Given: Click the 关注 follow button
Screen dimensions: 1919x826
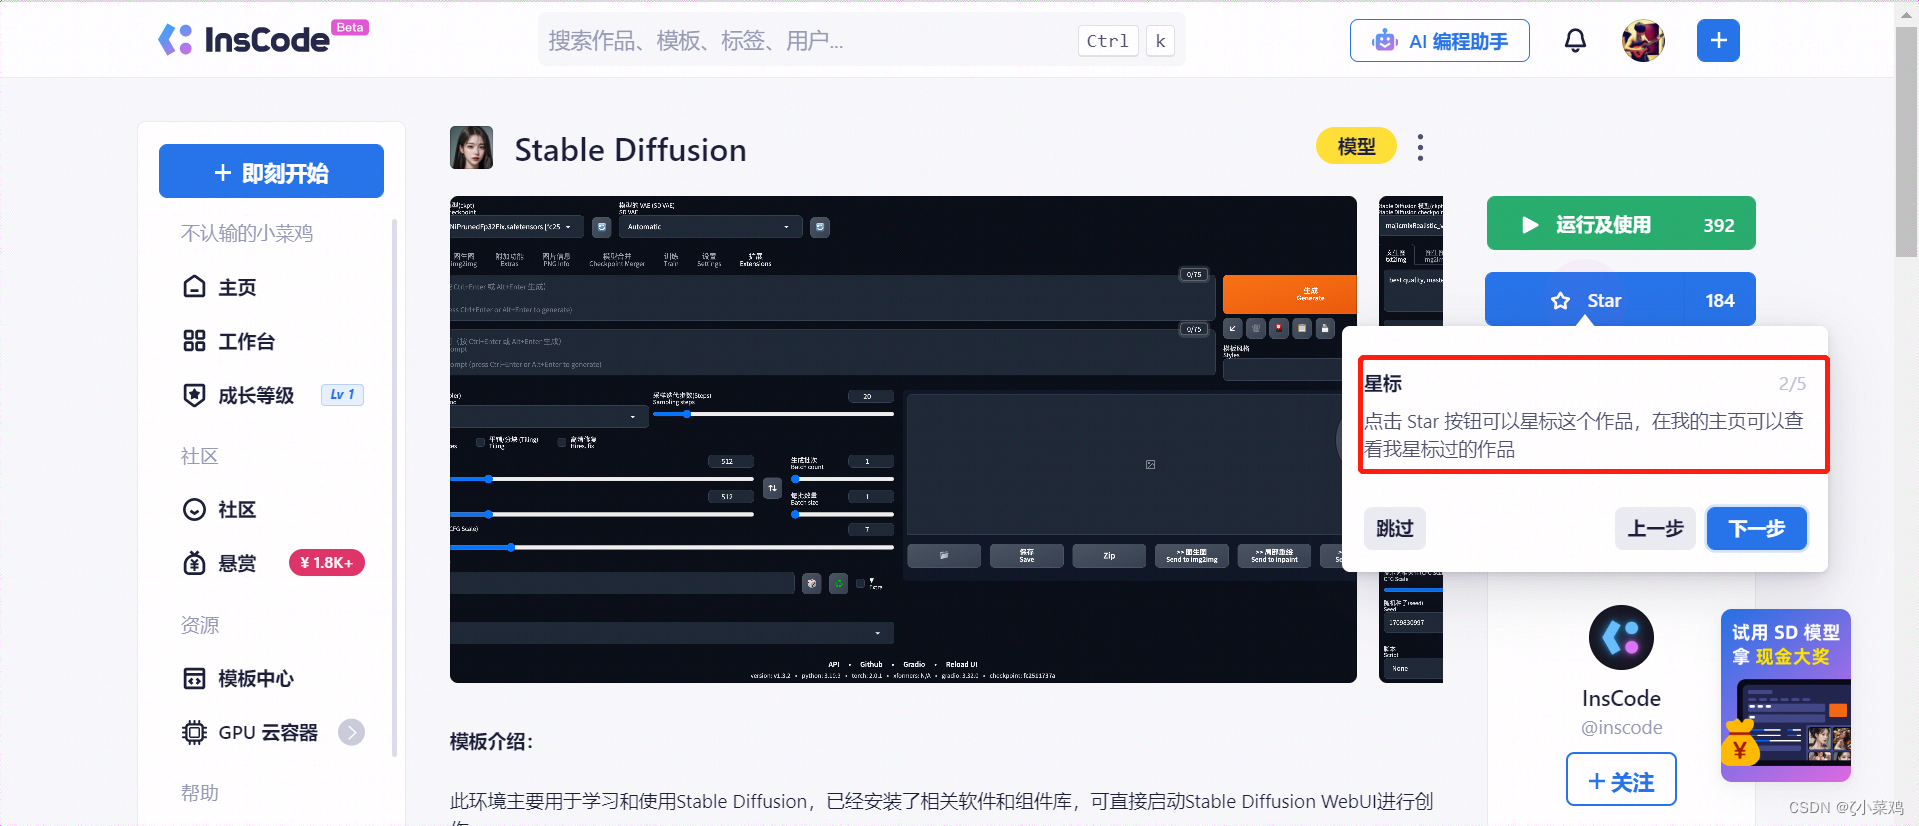Looking at the screenshot, I should pyautogui.click(x=1621, y=780).
